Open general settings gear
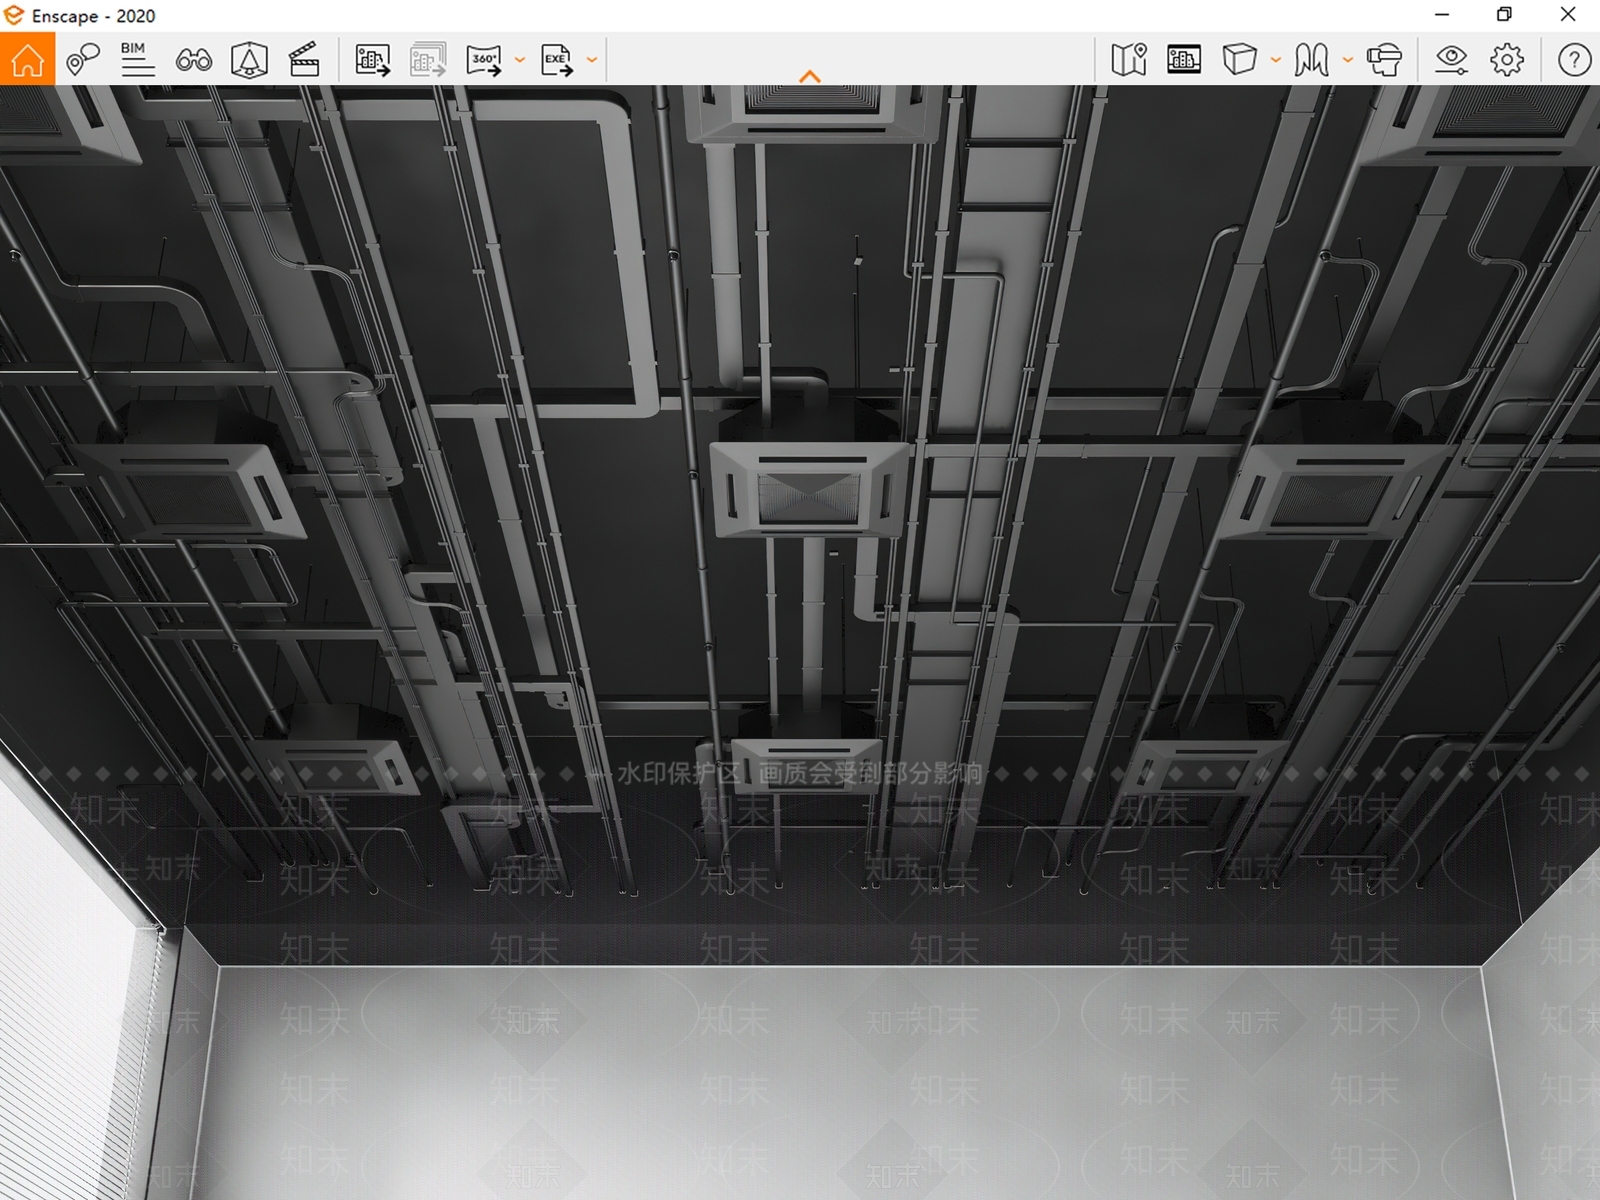 point(1507,60)
